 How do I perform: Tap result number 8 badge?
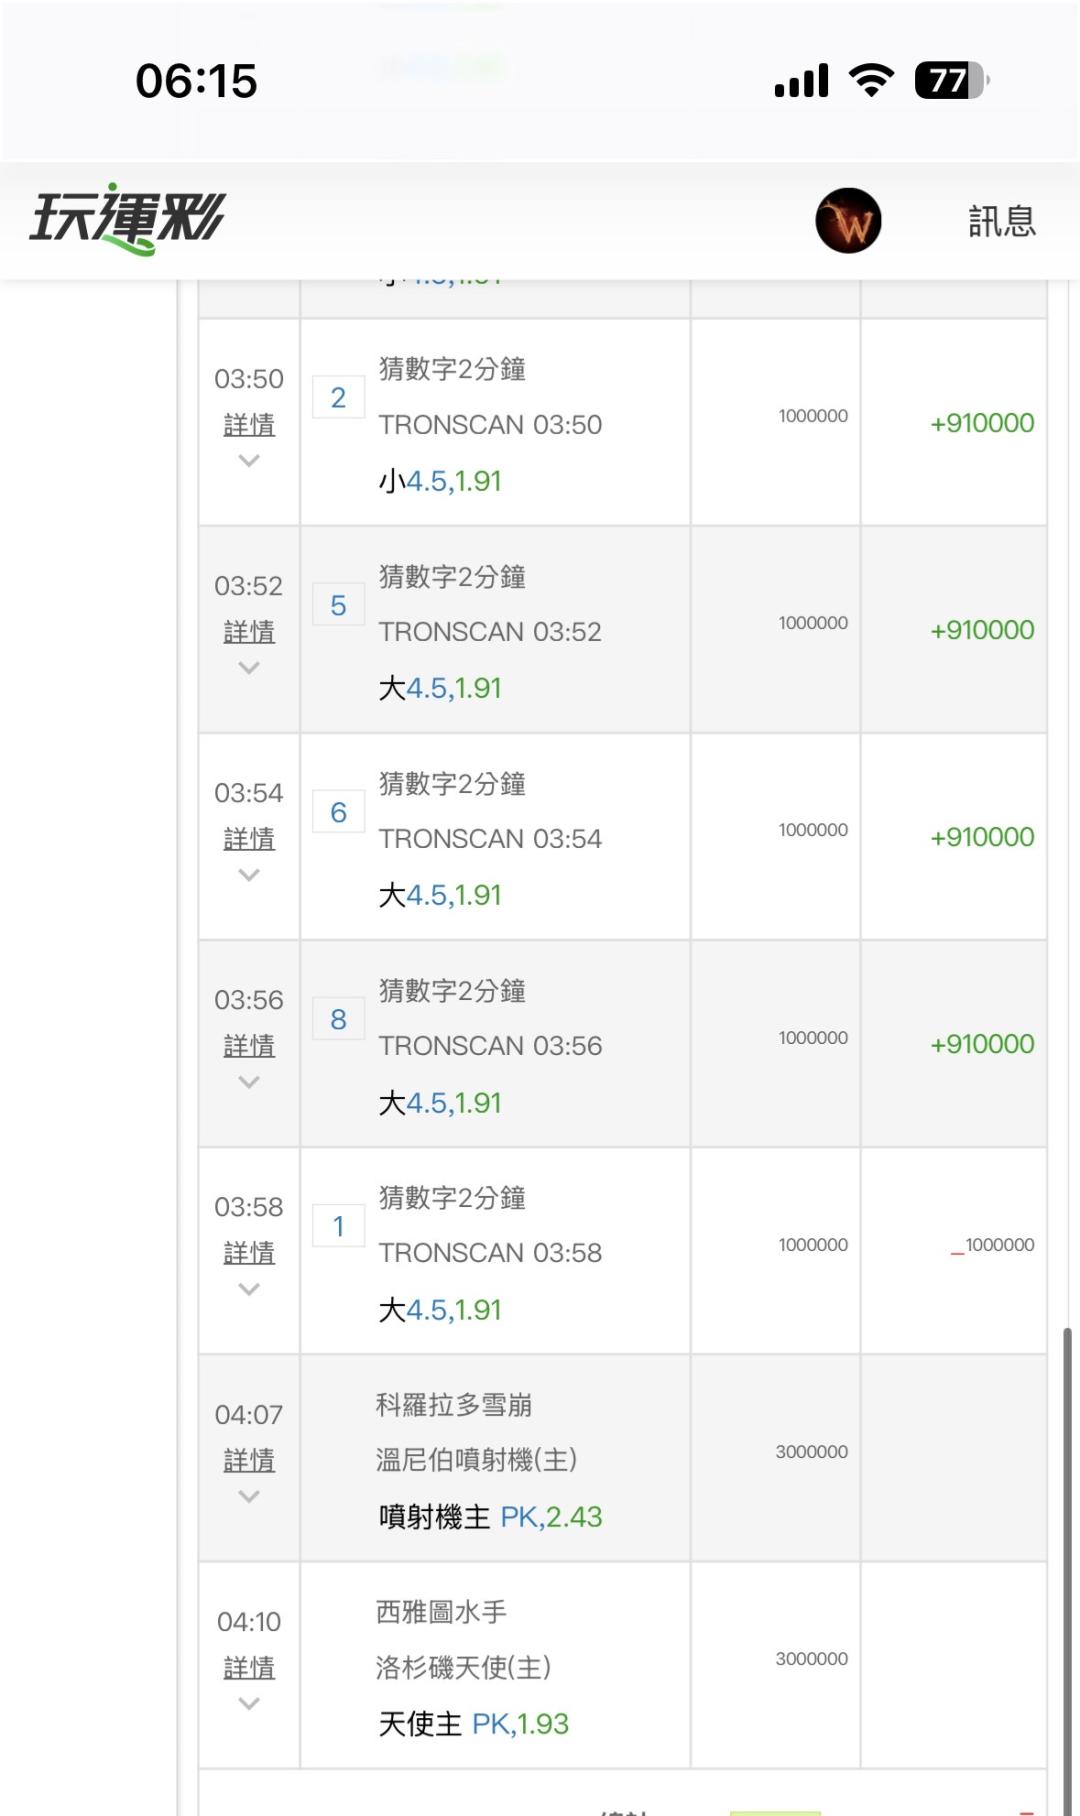click(x=338, y=1019)
